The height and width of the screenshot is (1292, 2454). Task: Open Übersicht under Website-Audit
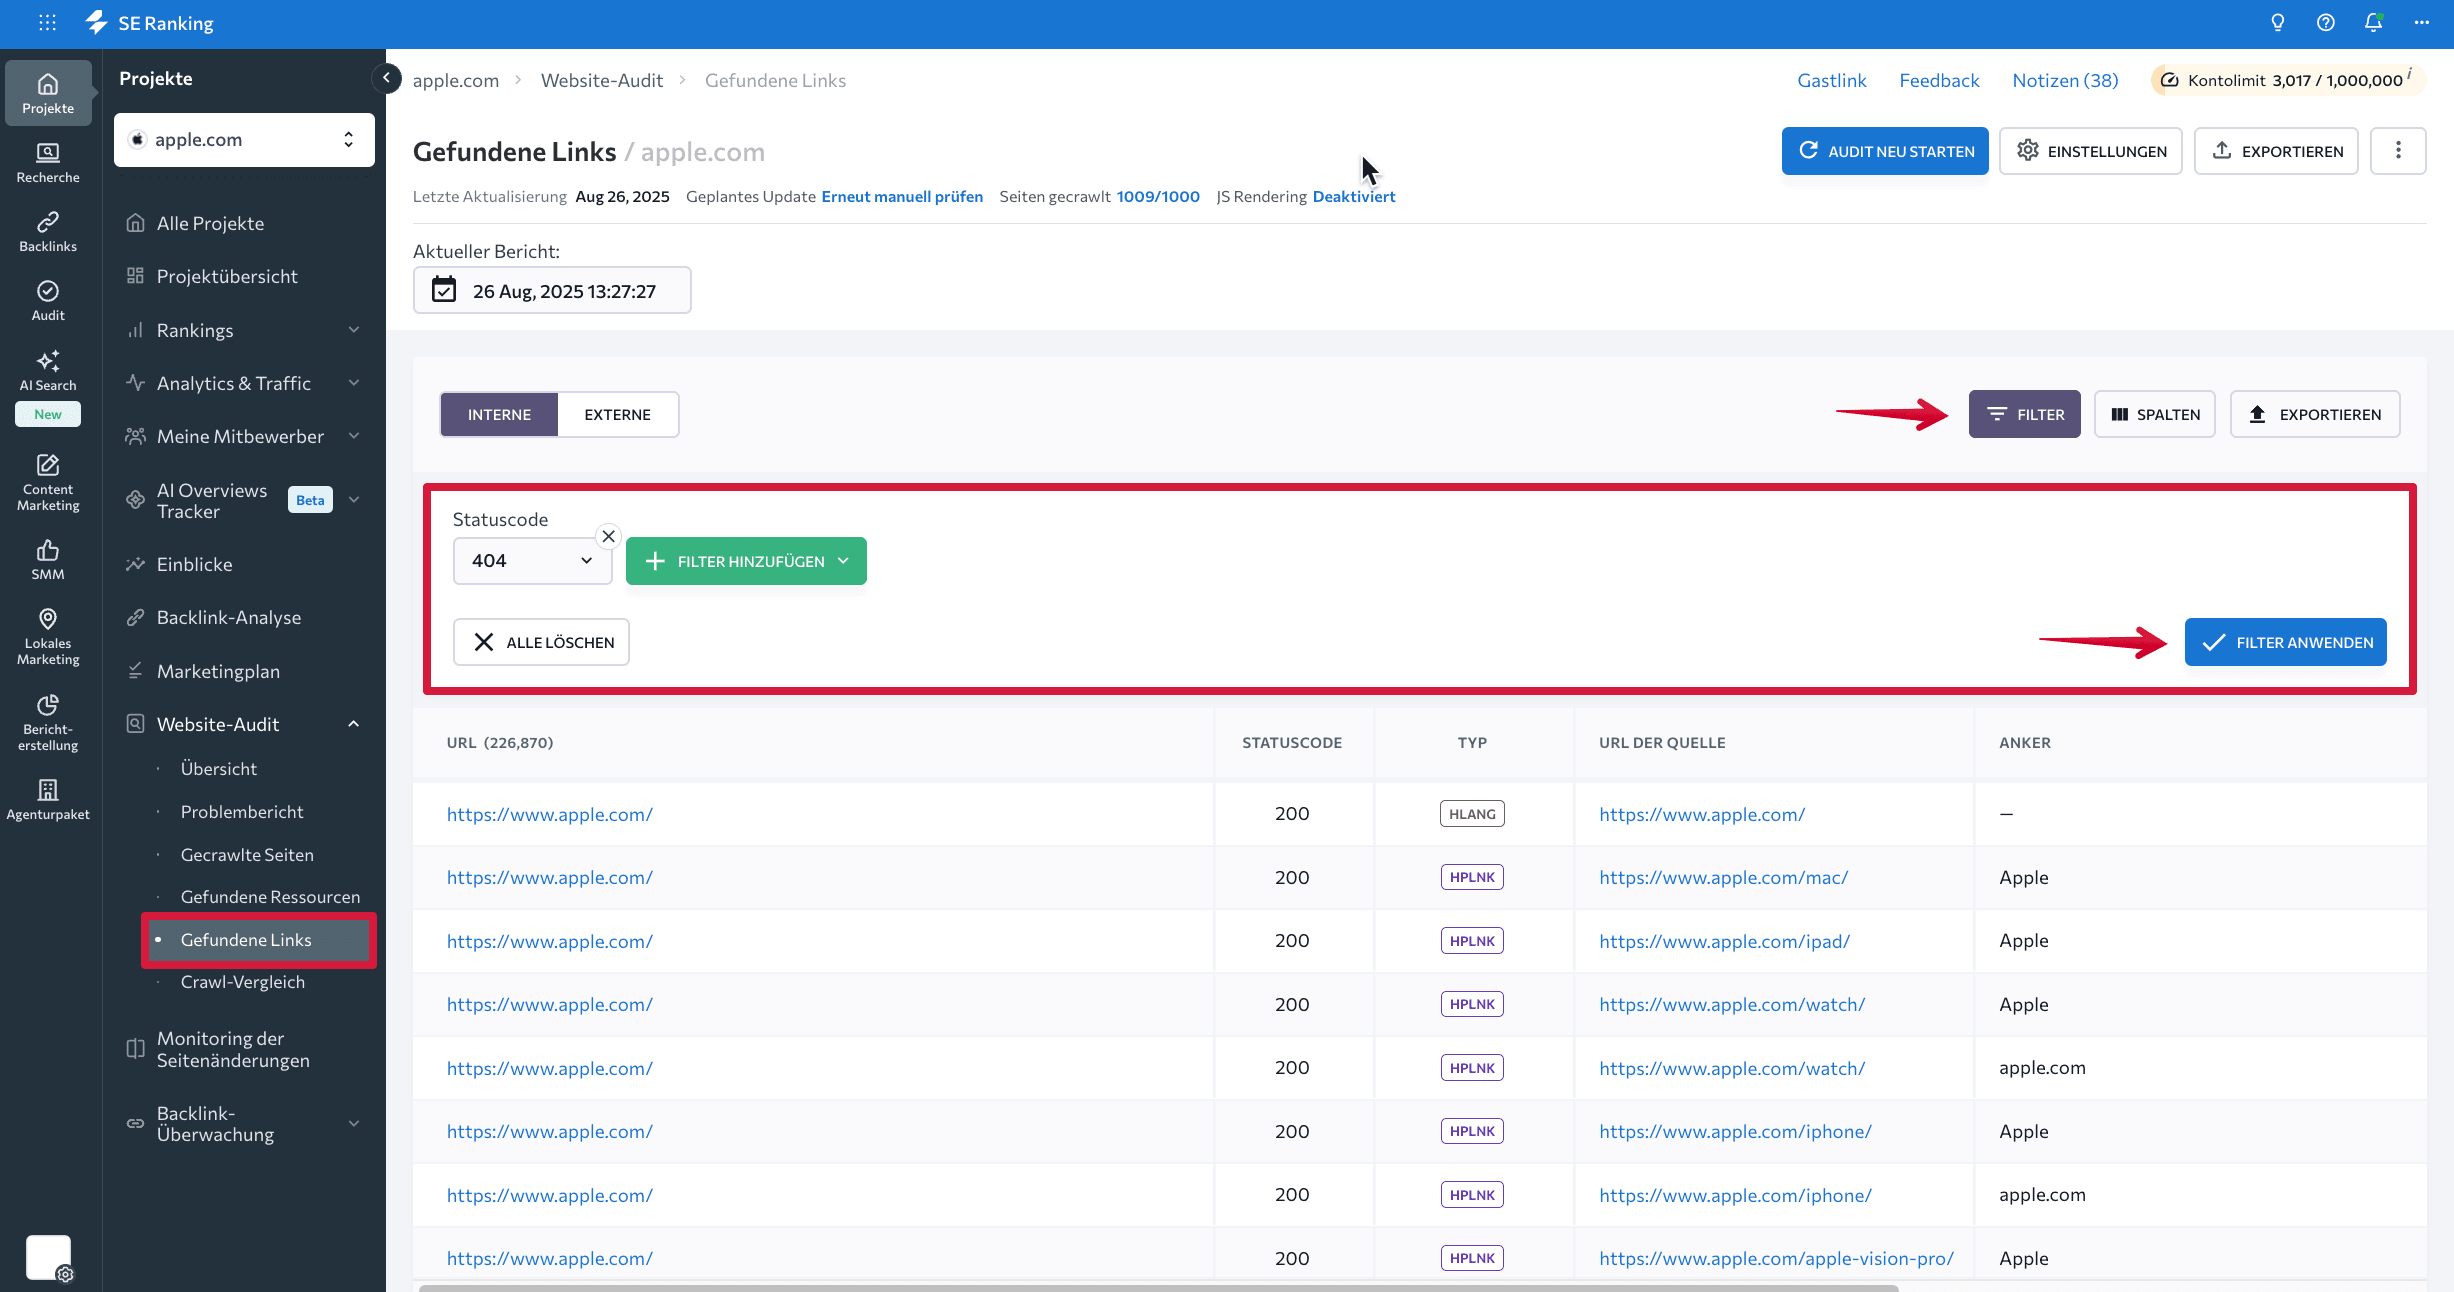pyautogui.click(x=218, y=768)
